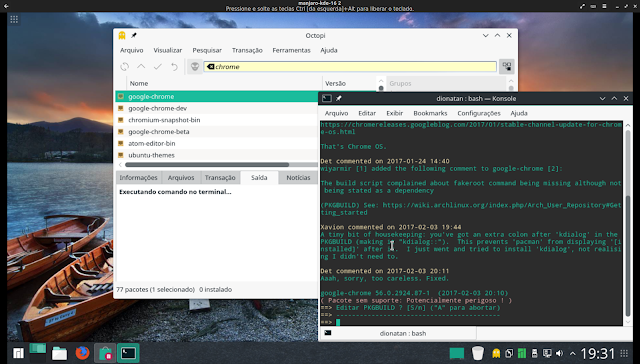Click the package icon beside google-chrome-dev row
The height and width of the screenshot is (364, 640).
pos(120,108)
